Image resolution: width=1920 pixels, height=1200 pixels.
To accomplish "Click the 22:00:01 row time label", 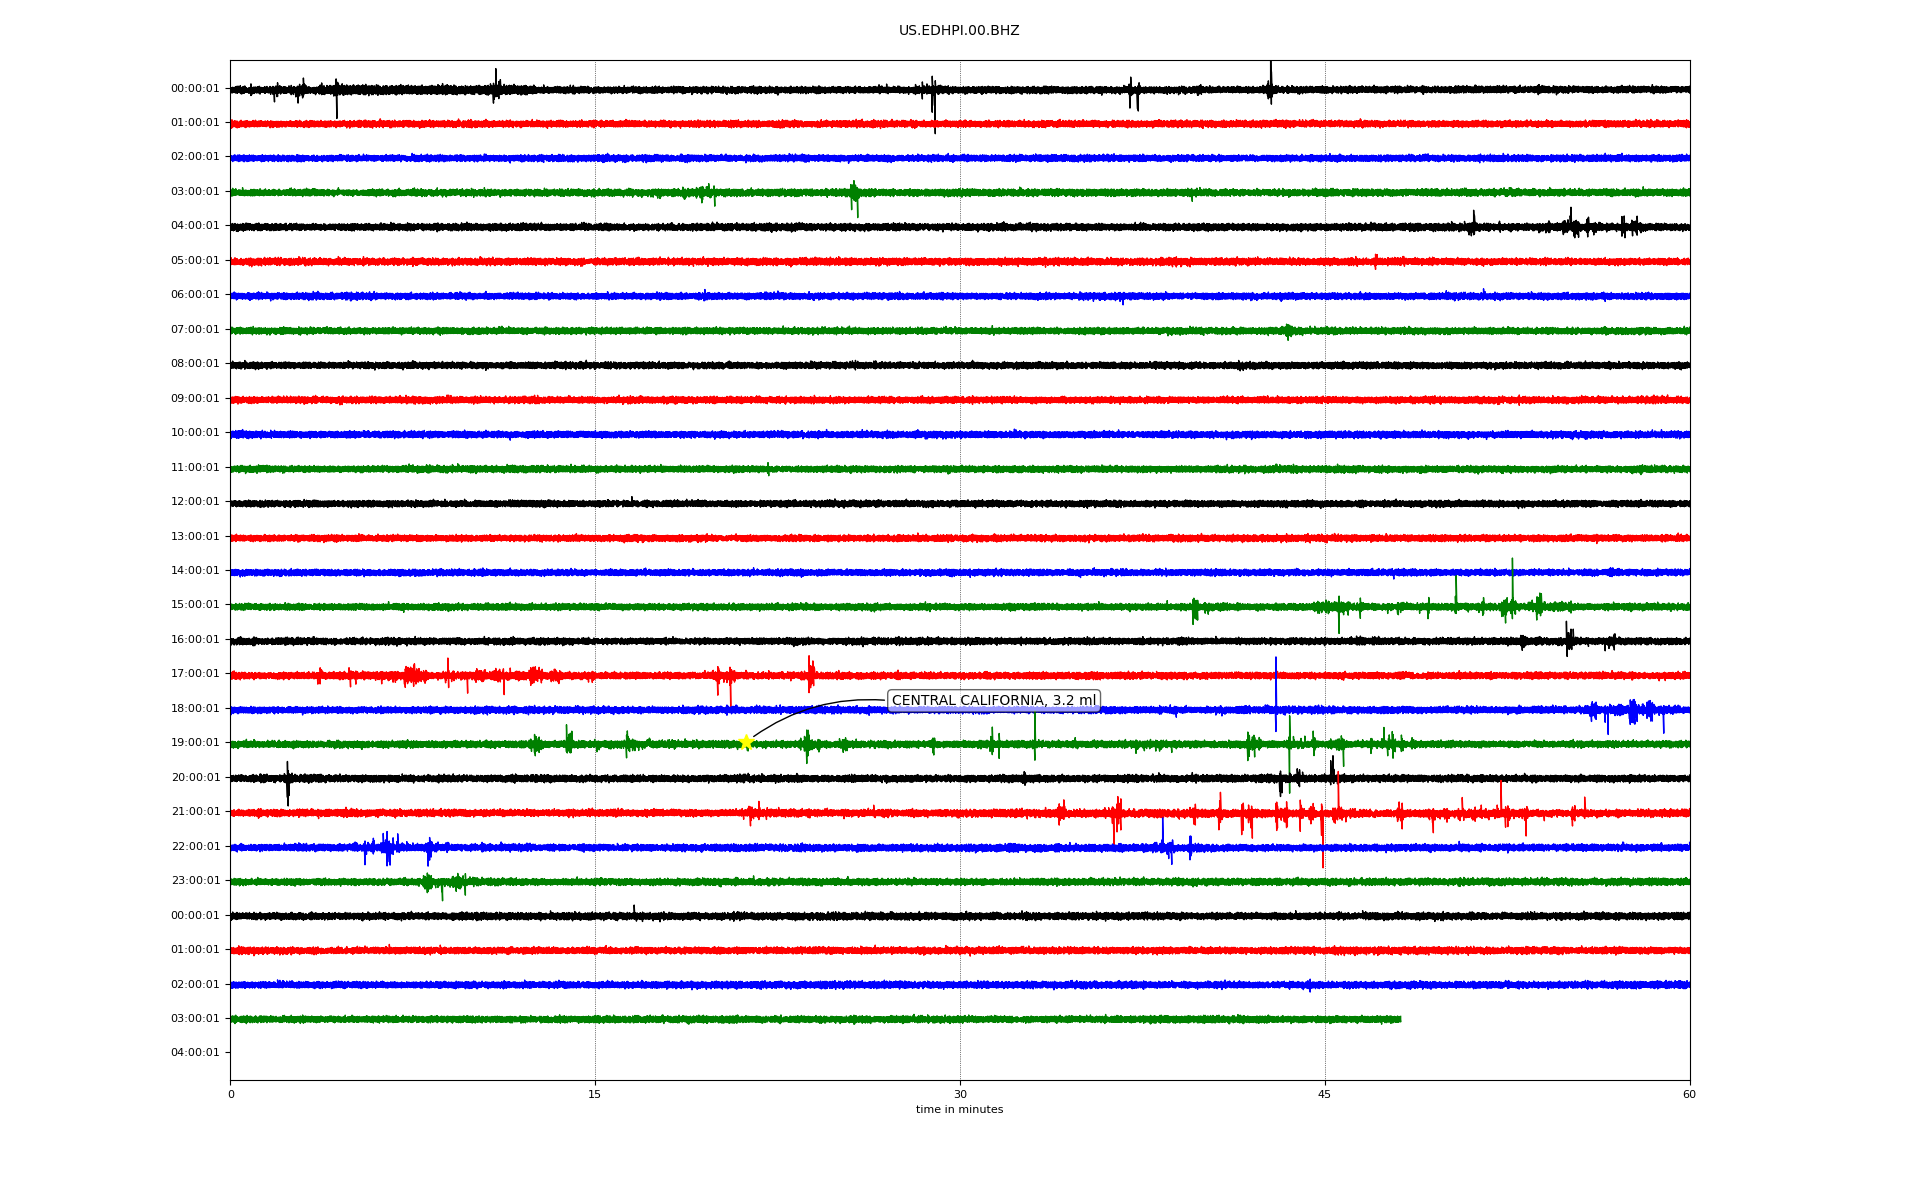I will coord(195,847).
